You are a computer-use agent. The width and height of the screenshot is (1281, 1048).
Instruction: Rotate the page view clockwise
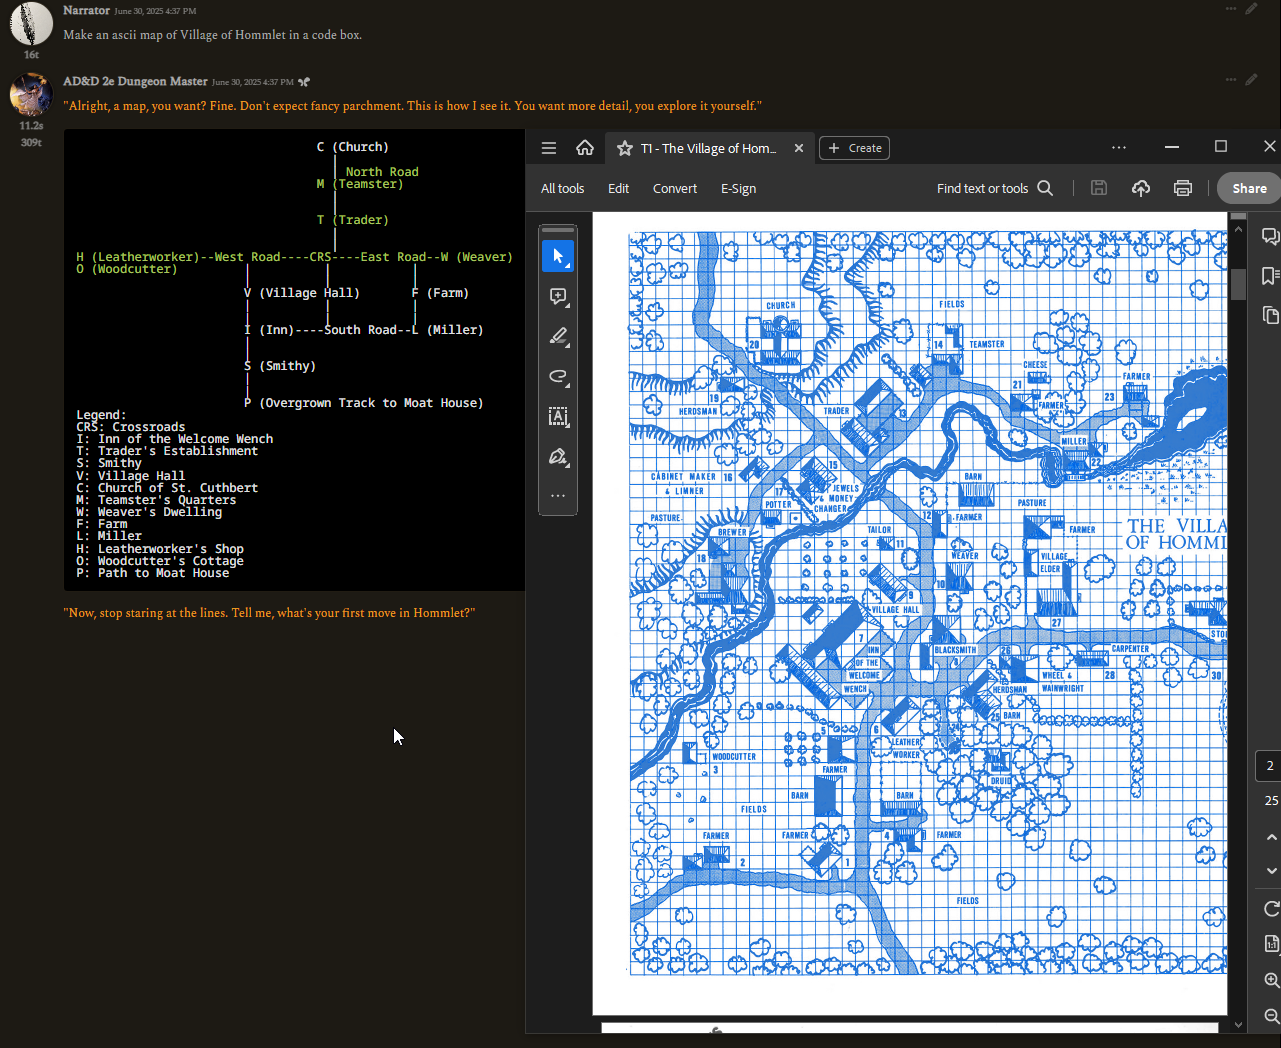coord(1271,908)
